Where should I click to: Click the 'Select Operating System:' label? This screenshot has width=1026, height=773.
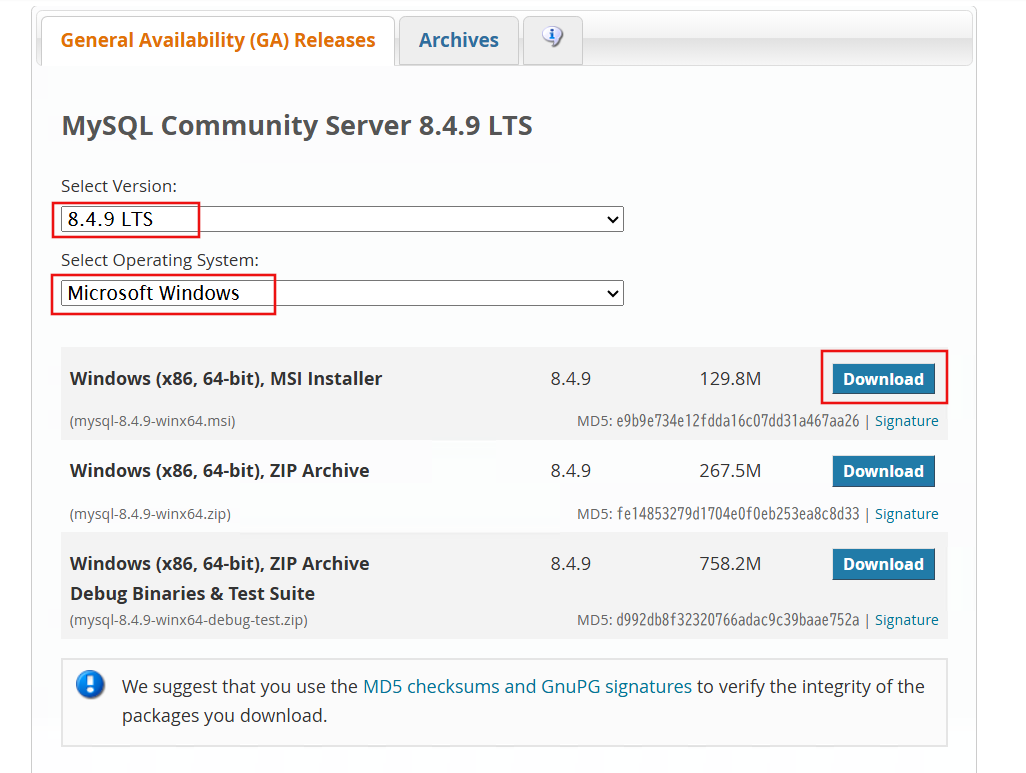tap(160, 261)
